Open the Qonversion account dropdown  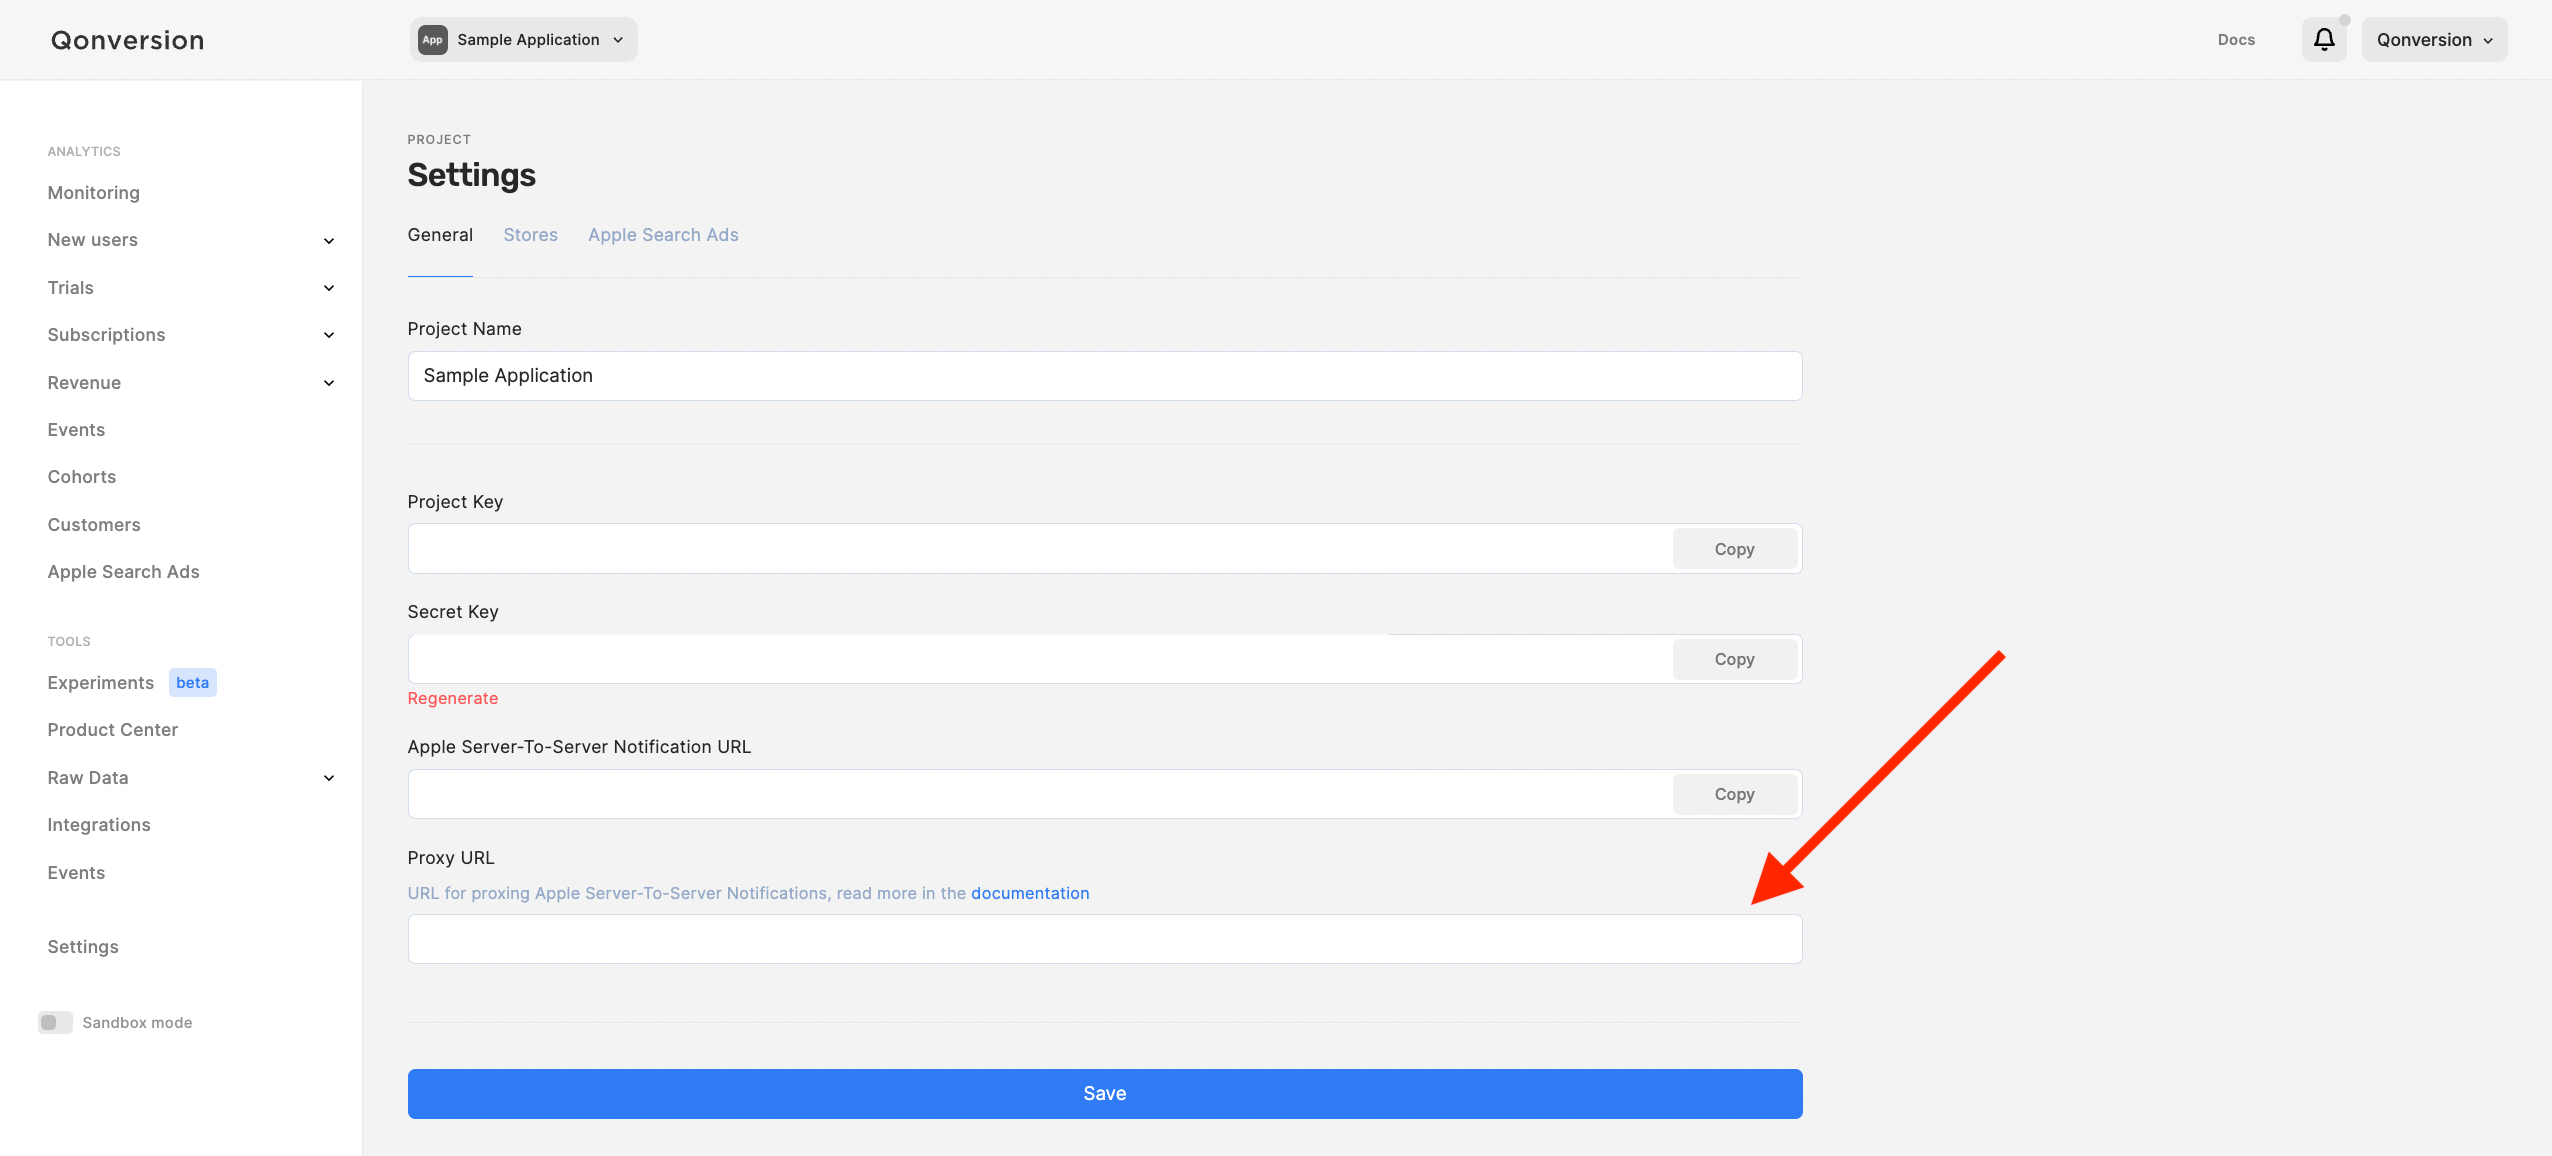pyautogui.click(x=2434, y=40)
